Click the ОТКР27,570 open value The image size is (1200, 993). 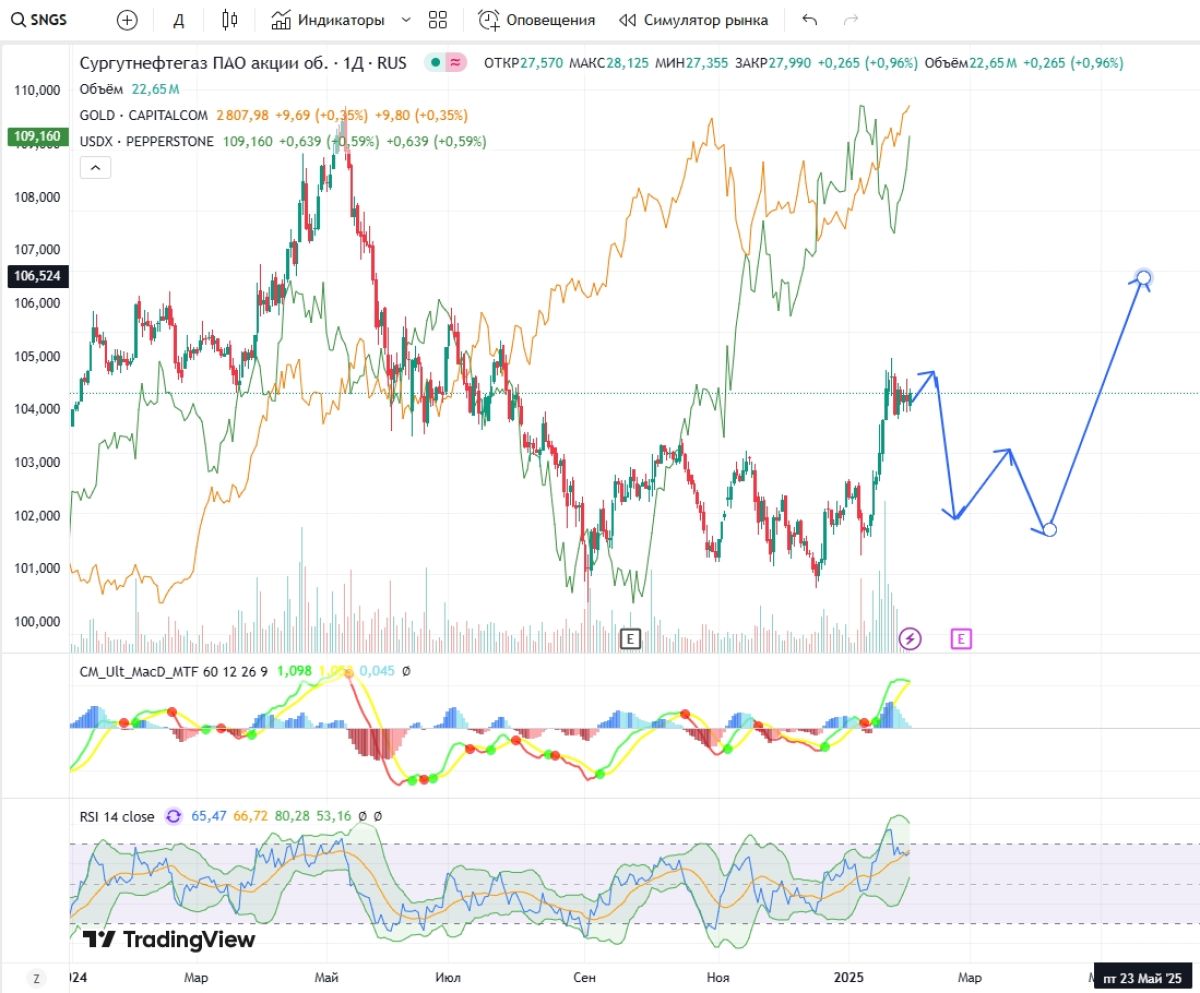click(x=522, y=63)
